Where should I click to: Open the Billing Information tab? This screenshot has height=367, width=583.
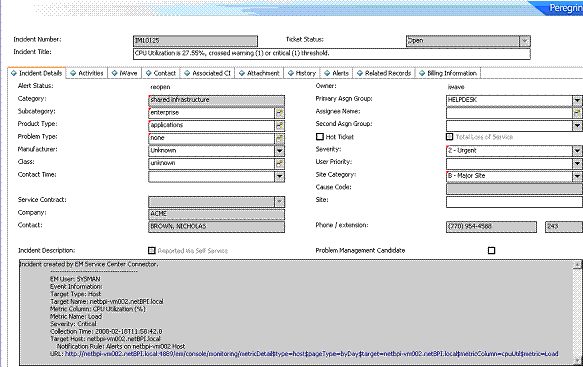click(x=448, y=73)
